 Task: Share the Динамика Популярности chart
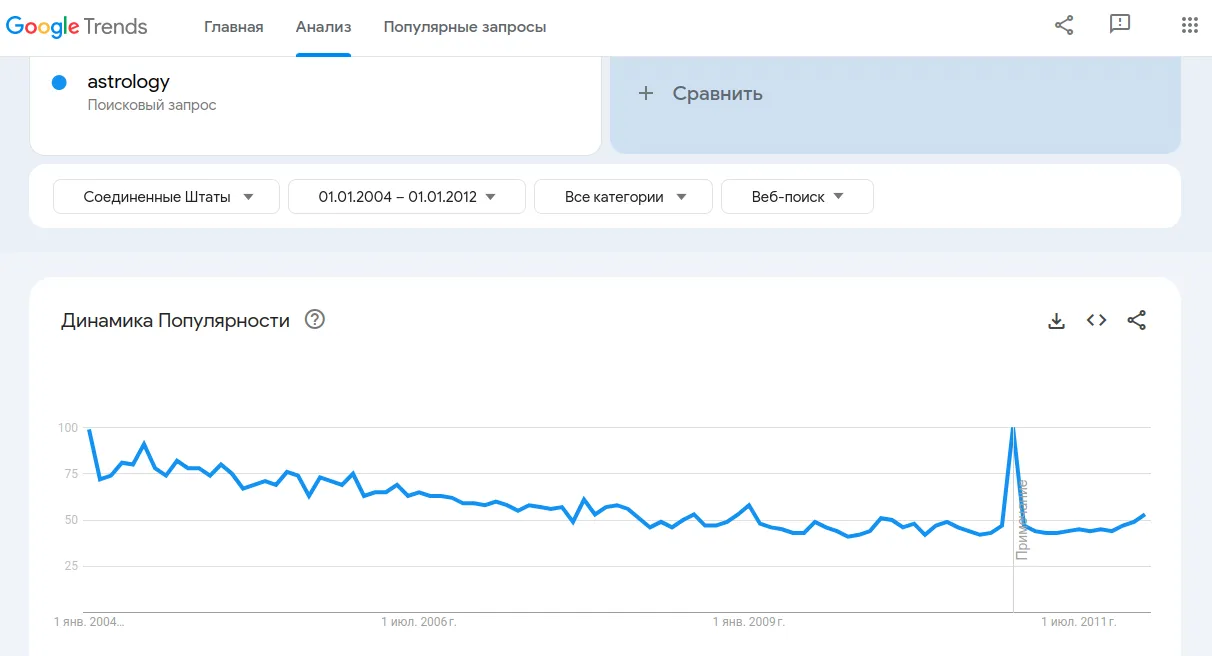pos(1136,321)
